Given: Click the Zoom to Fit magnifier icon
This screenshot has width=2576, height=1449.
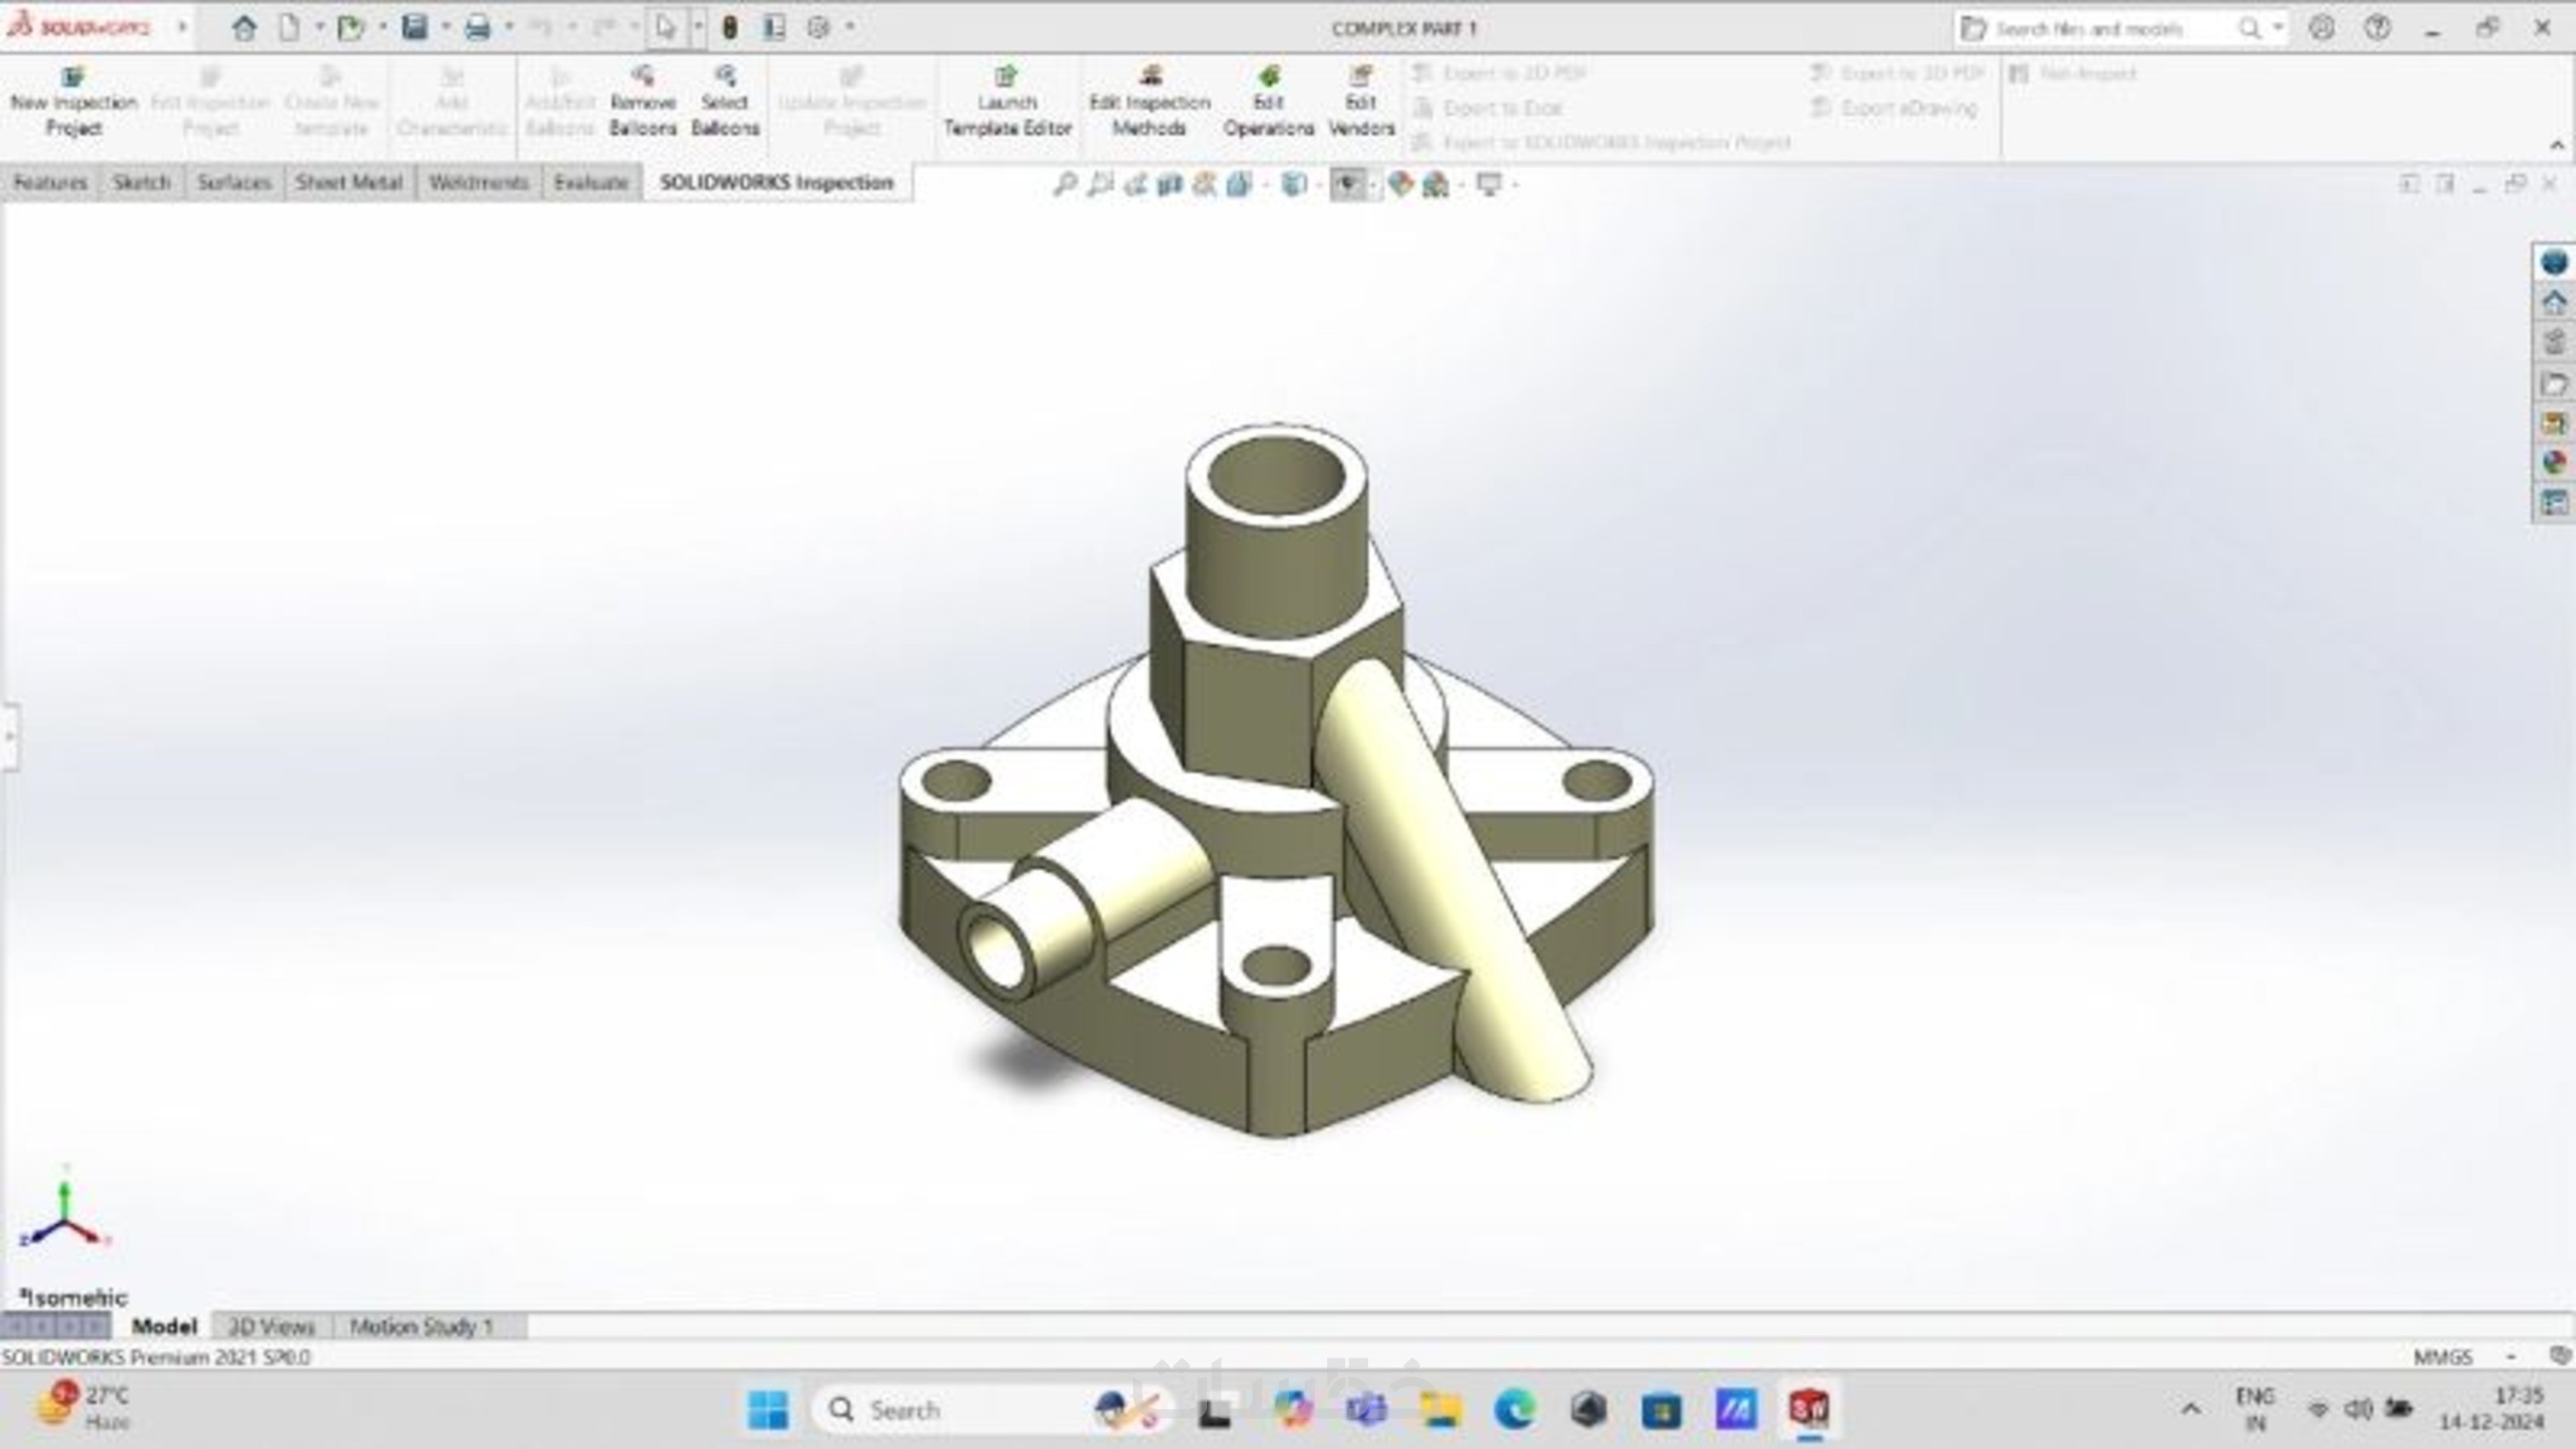Looking at the screenshot, I should [x=1065, y=184].
